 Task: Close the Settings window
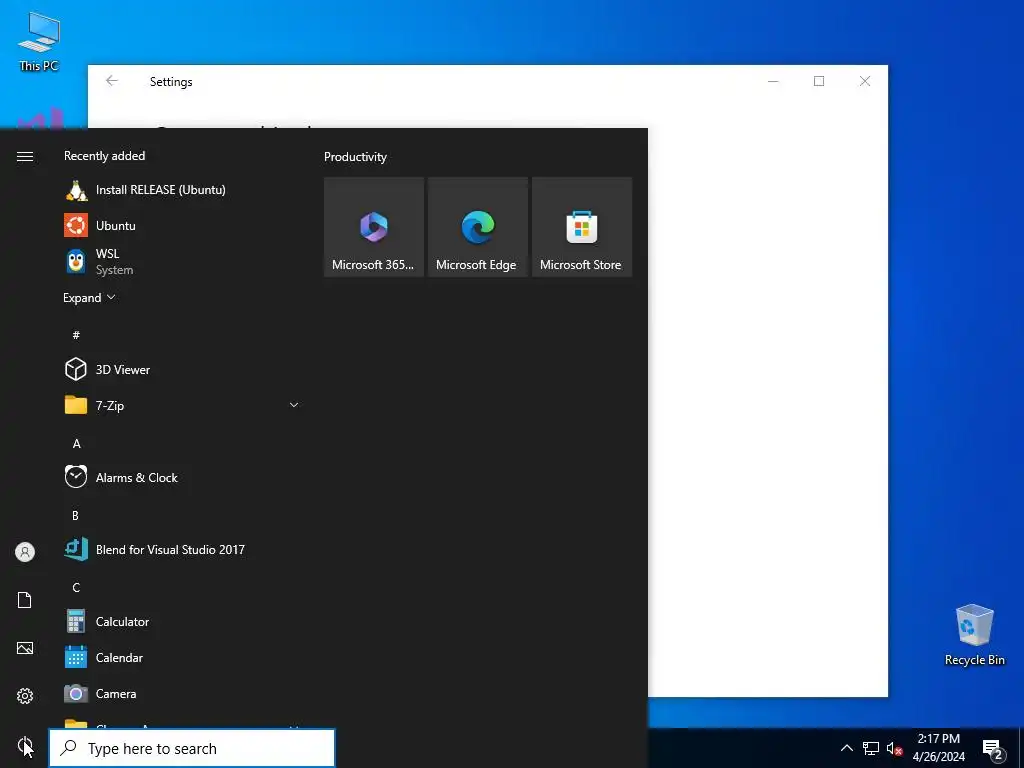865,81
